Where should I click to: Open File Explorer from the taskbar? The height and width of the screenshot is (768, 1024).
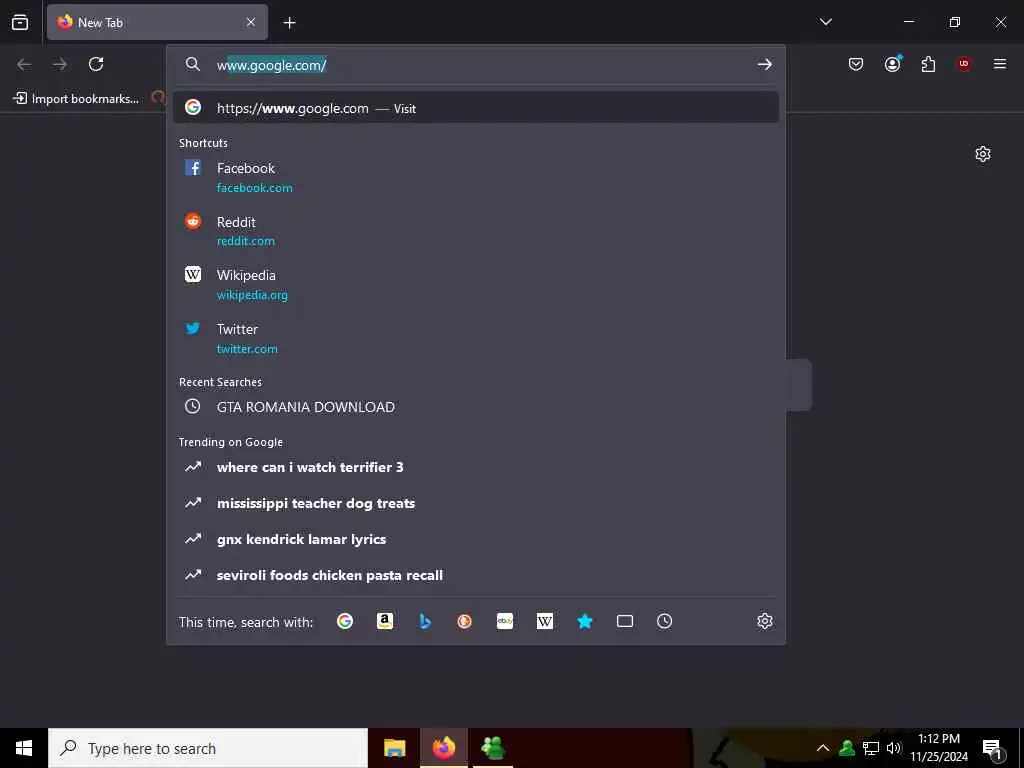pyautogui.click(x=394, y=748)
